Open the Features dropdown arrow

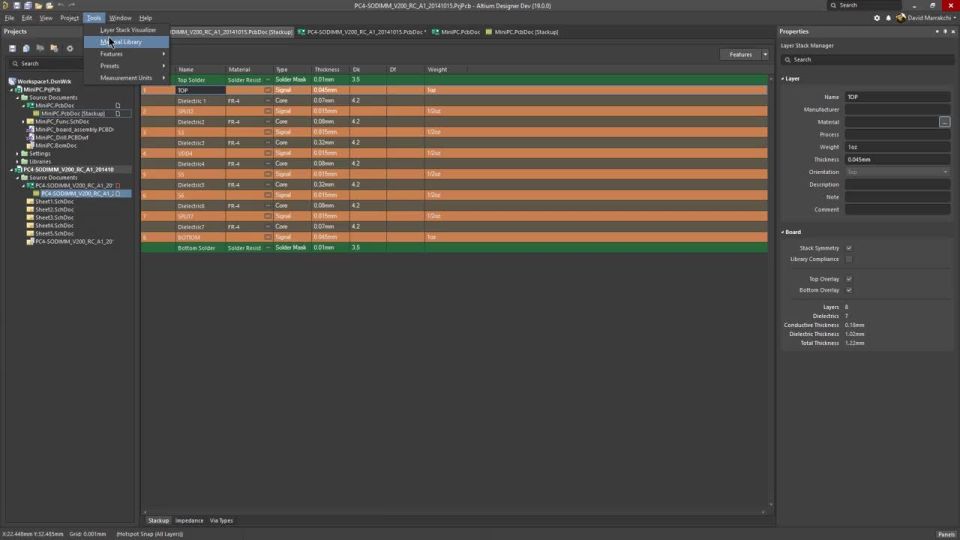765,54
